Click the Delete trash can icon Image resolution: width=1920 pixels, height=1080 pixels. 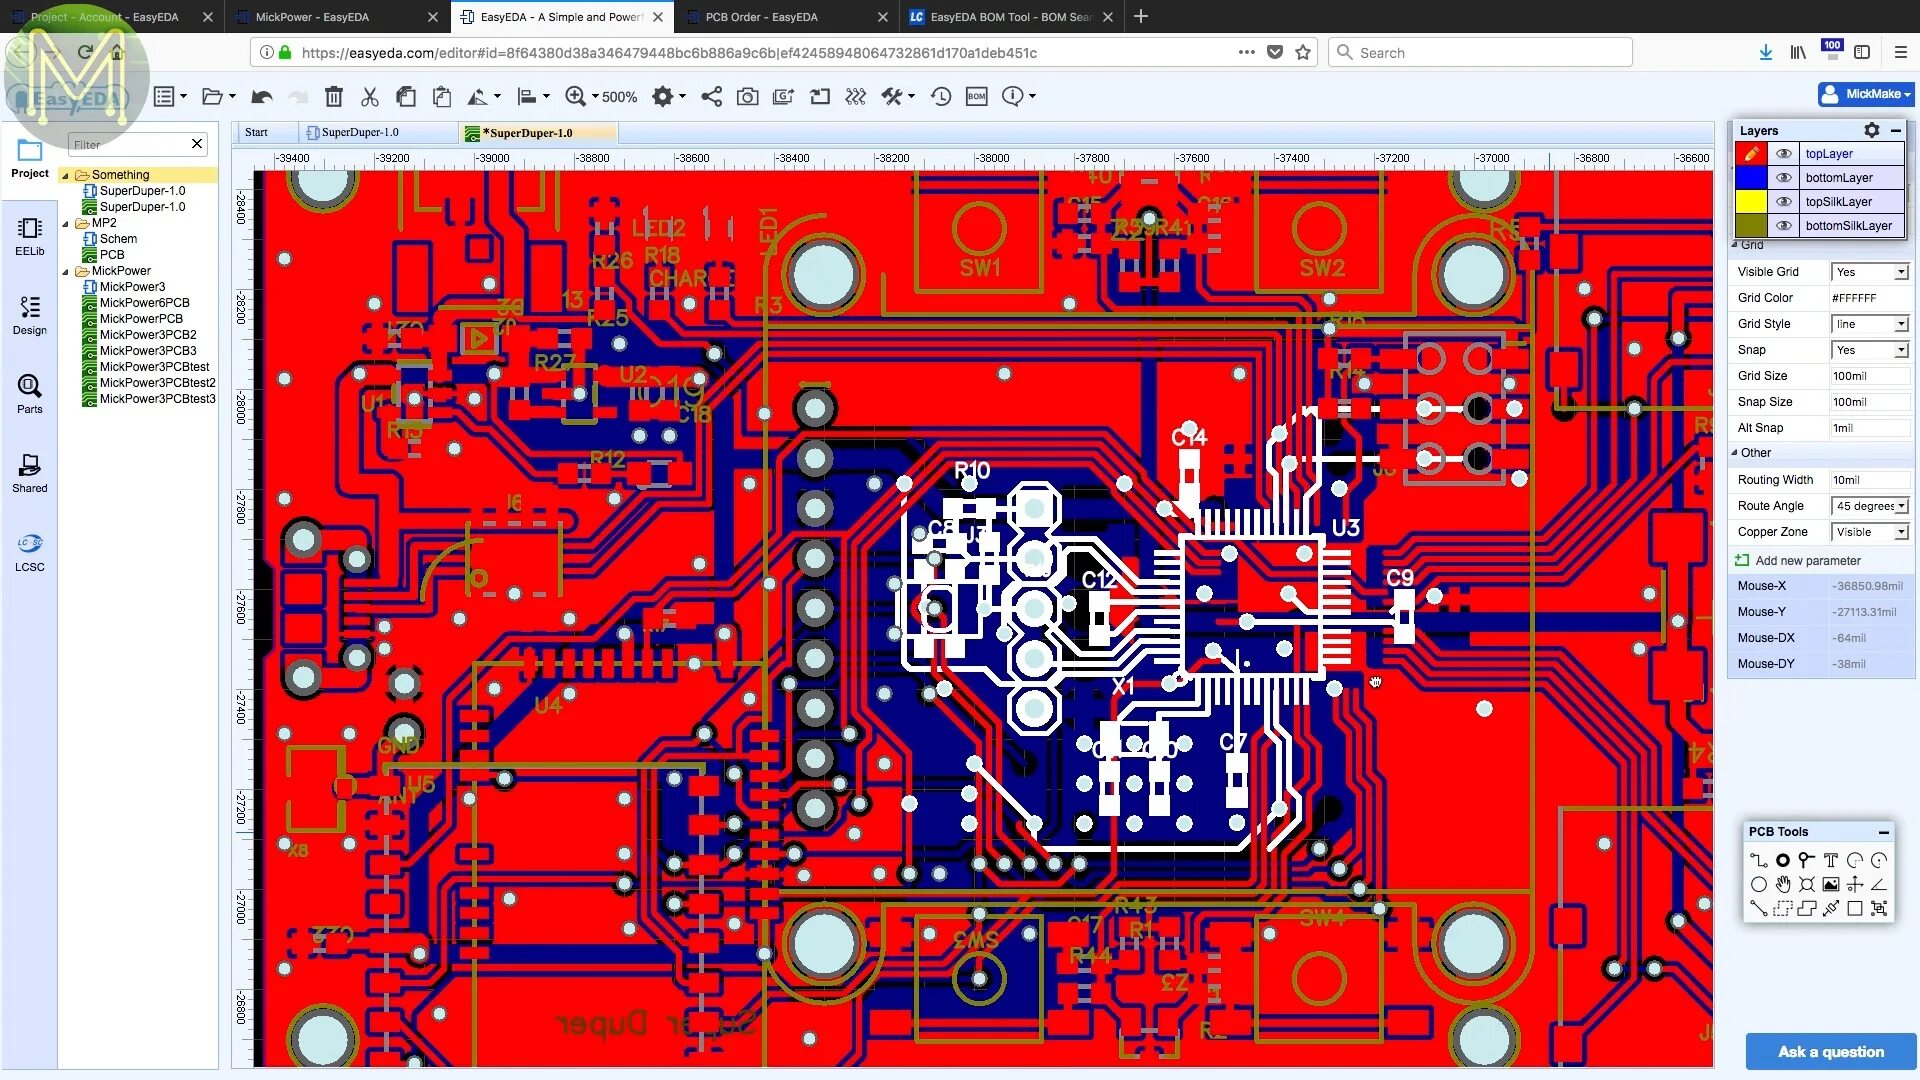point(334,96)
